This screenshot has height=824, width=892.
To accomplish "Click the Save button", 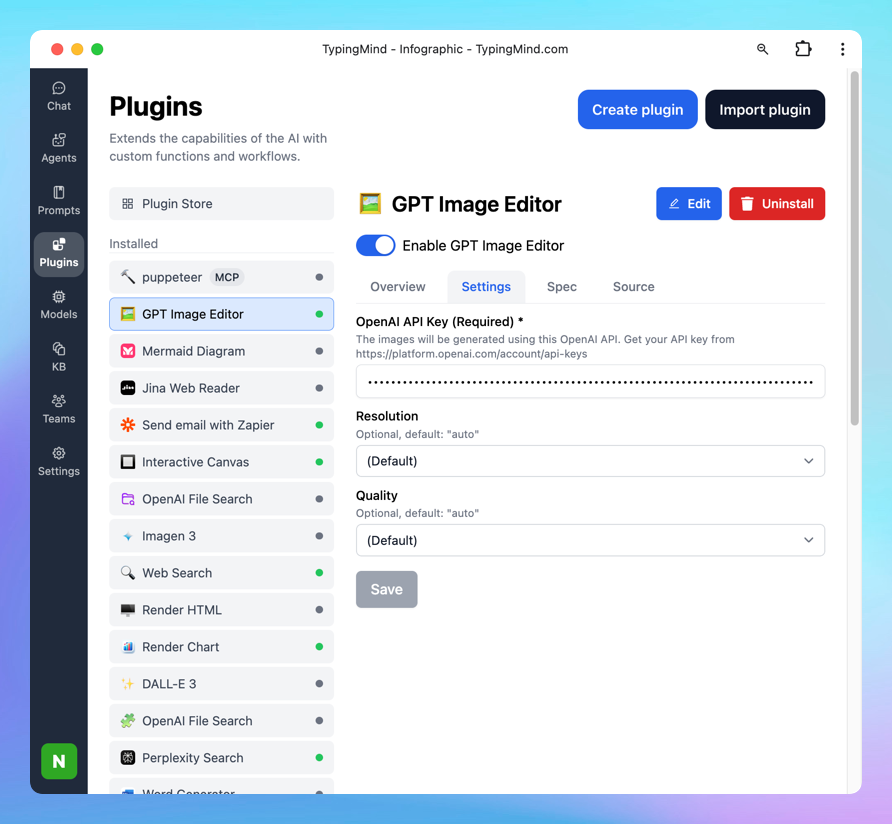I will coord(386,589).
